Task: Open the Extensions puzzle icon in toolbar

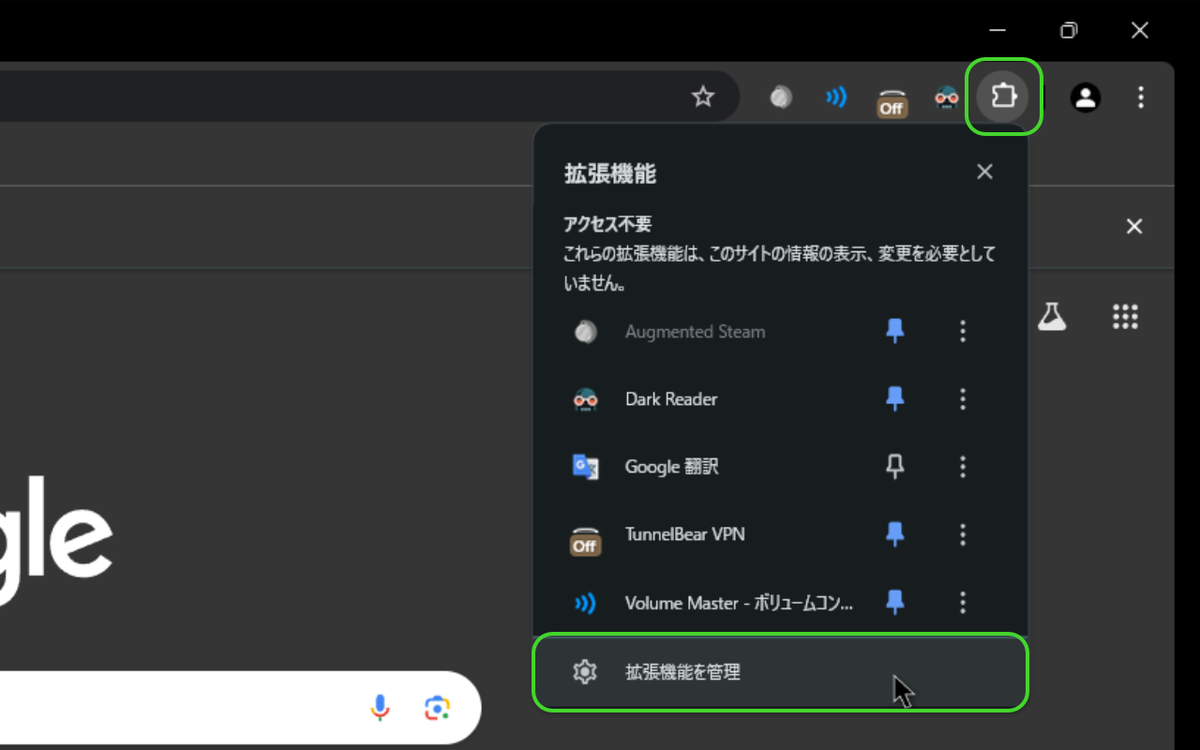Action: pos(1003,97)
